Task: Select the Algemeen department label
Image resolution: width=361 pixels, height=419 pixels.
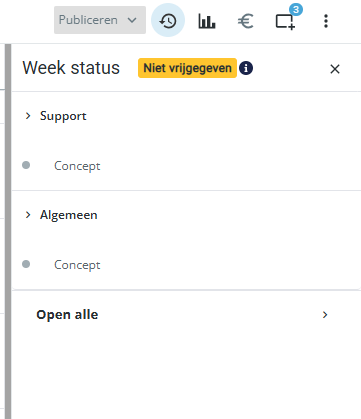Action: pos(69,215)
